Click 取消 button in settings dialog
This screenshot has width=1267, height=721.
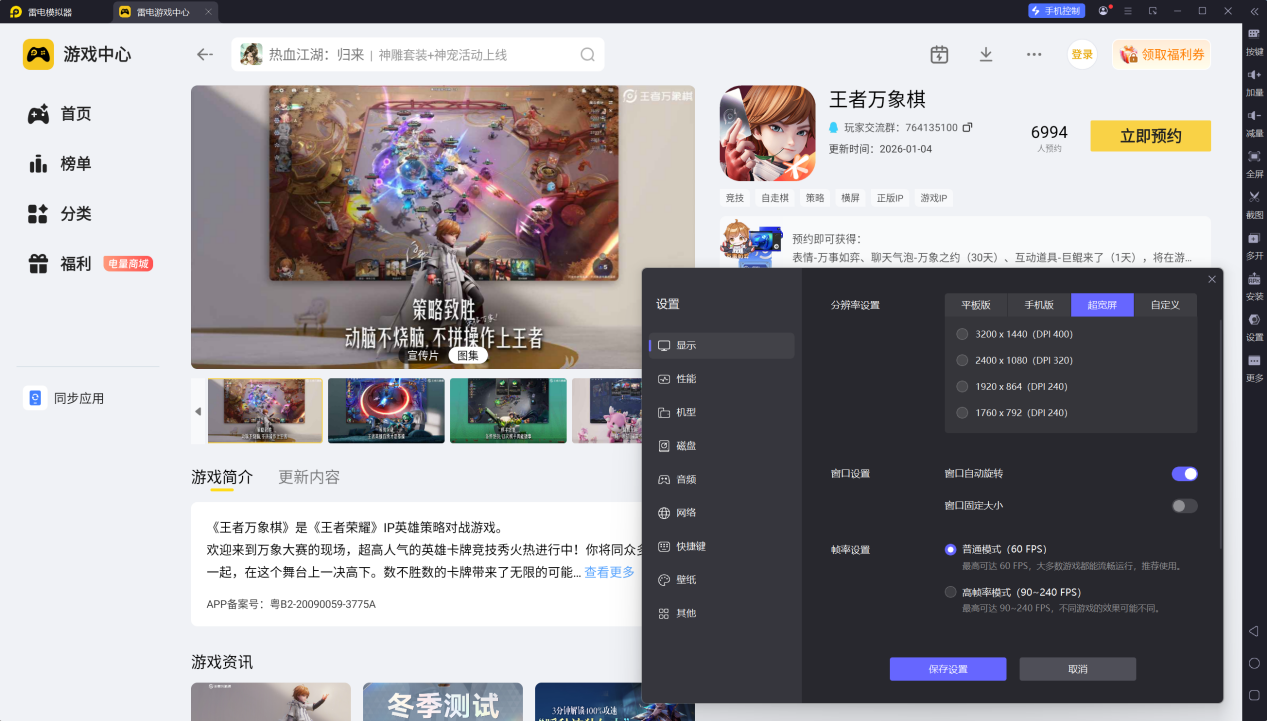(x=1078, y=669)
